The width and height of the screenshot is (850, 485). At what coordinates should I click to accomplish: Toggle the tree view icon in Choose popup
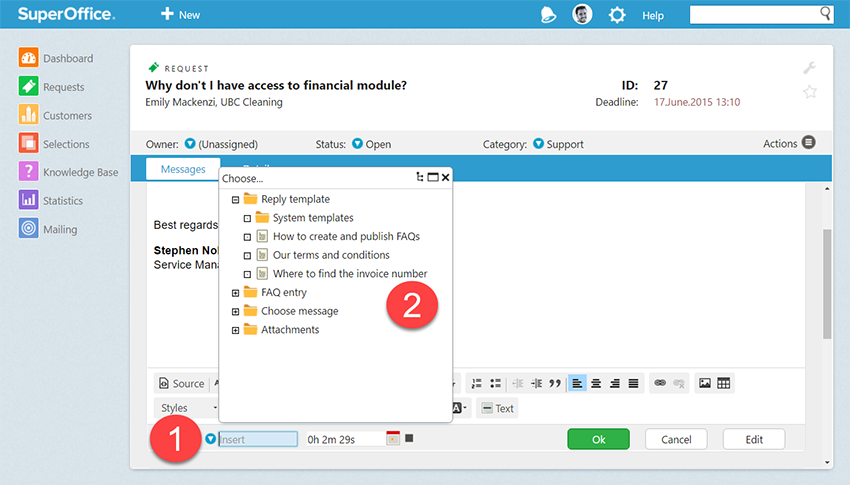420,177
